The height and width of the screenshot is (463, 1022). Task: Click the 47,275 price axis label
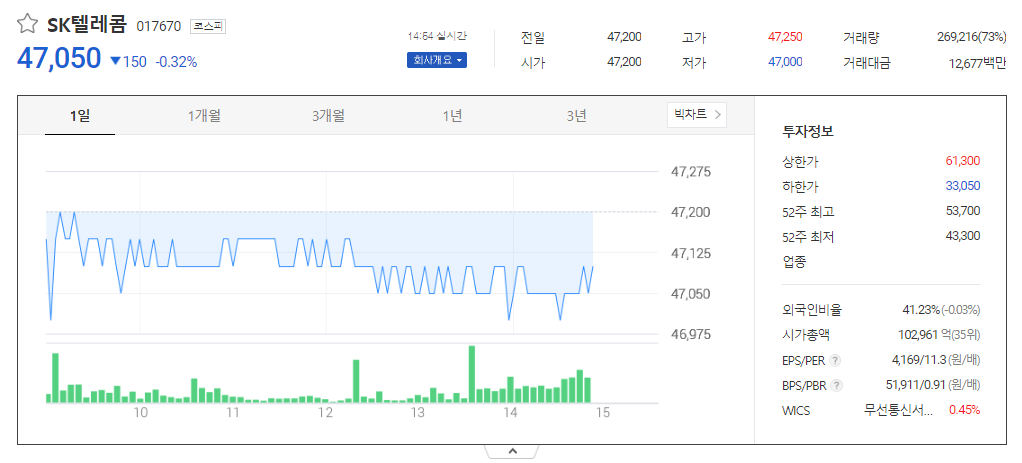[x=692, y=172]
